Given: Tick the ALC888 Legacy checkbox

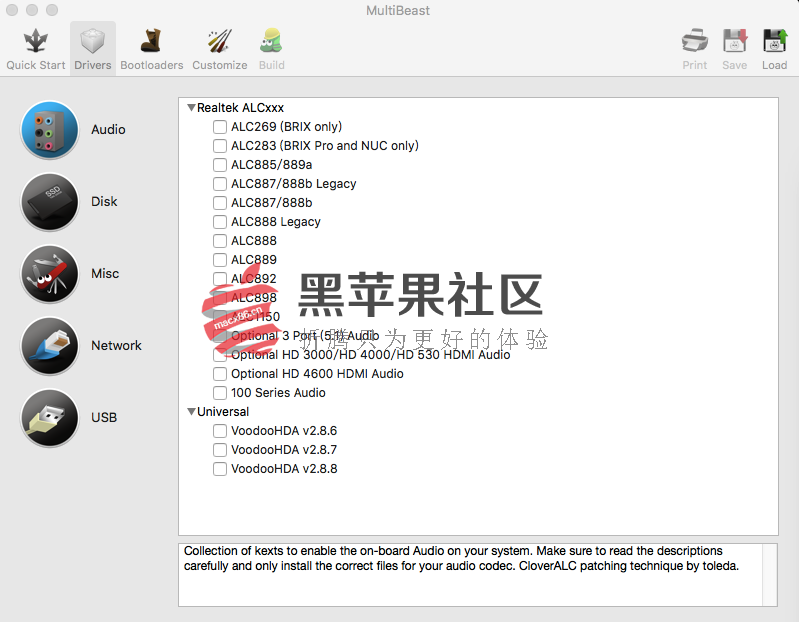Looking at the screenshot, I should (220, 222).
